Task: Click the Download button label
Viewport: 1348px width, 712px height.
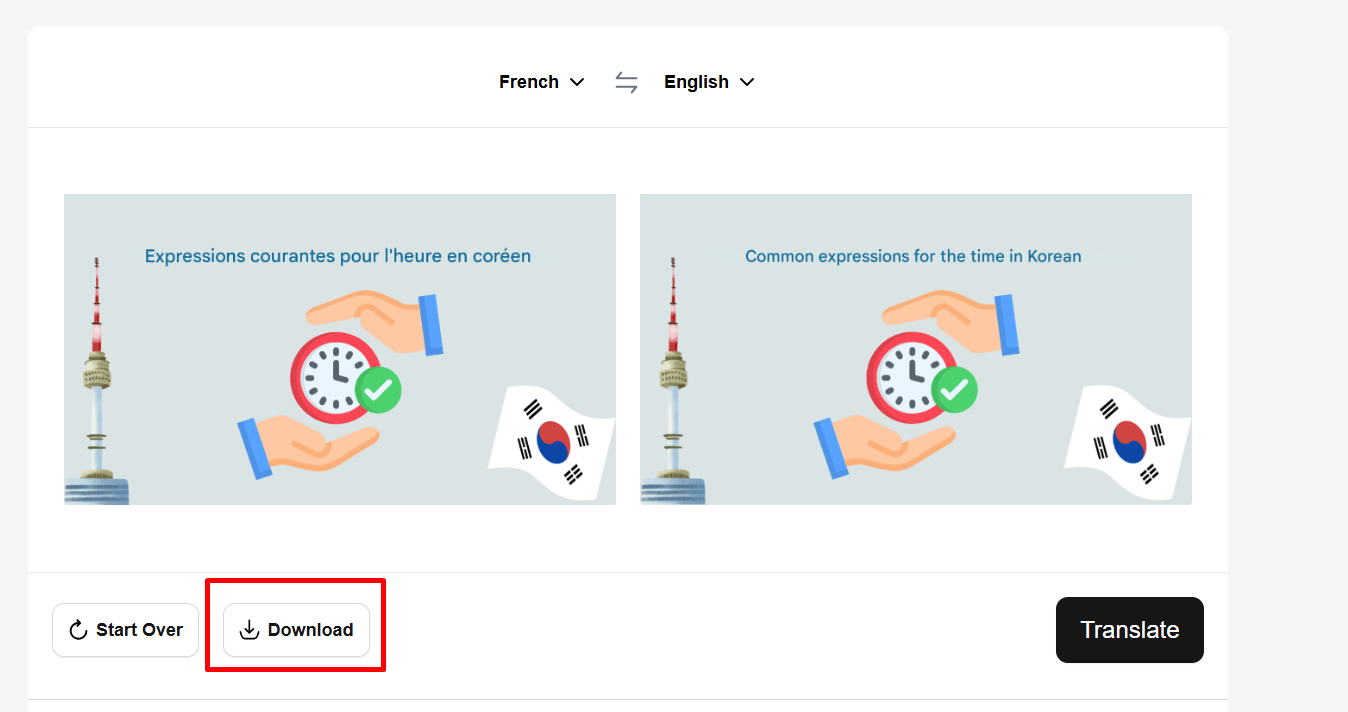Action: 310,630
